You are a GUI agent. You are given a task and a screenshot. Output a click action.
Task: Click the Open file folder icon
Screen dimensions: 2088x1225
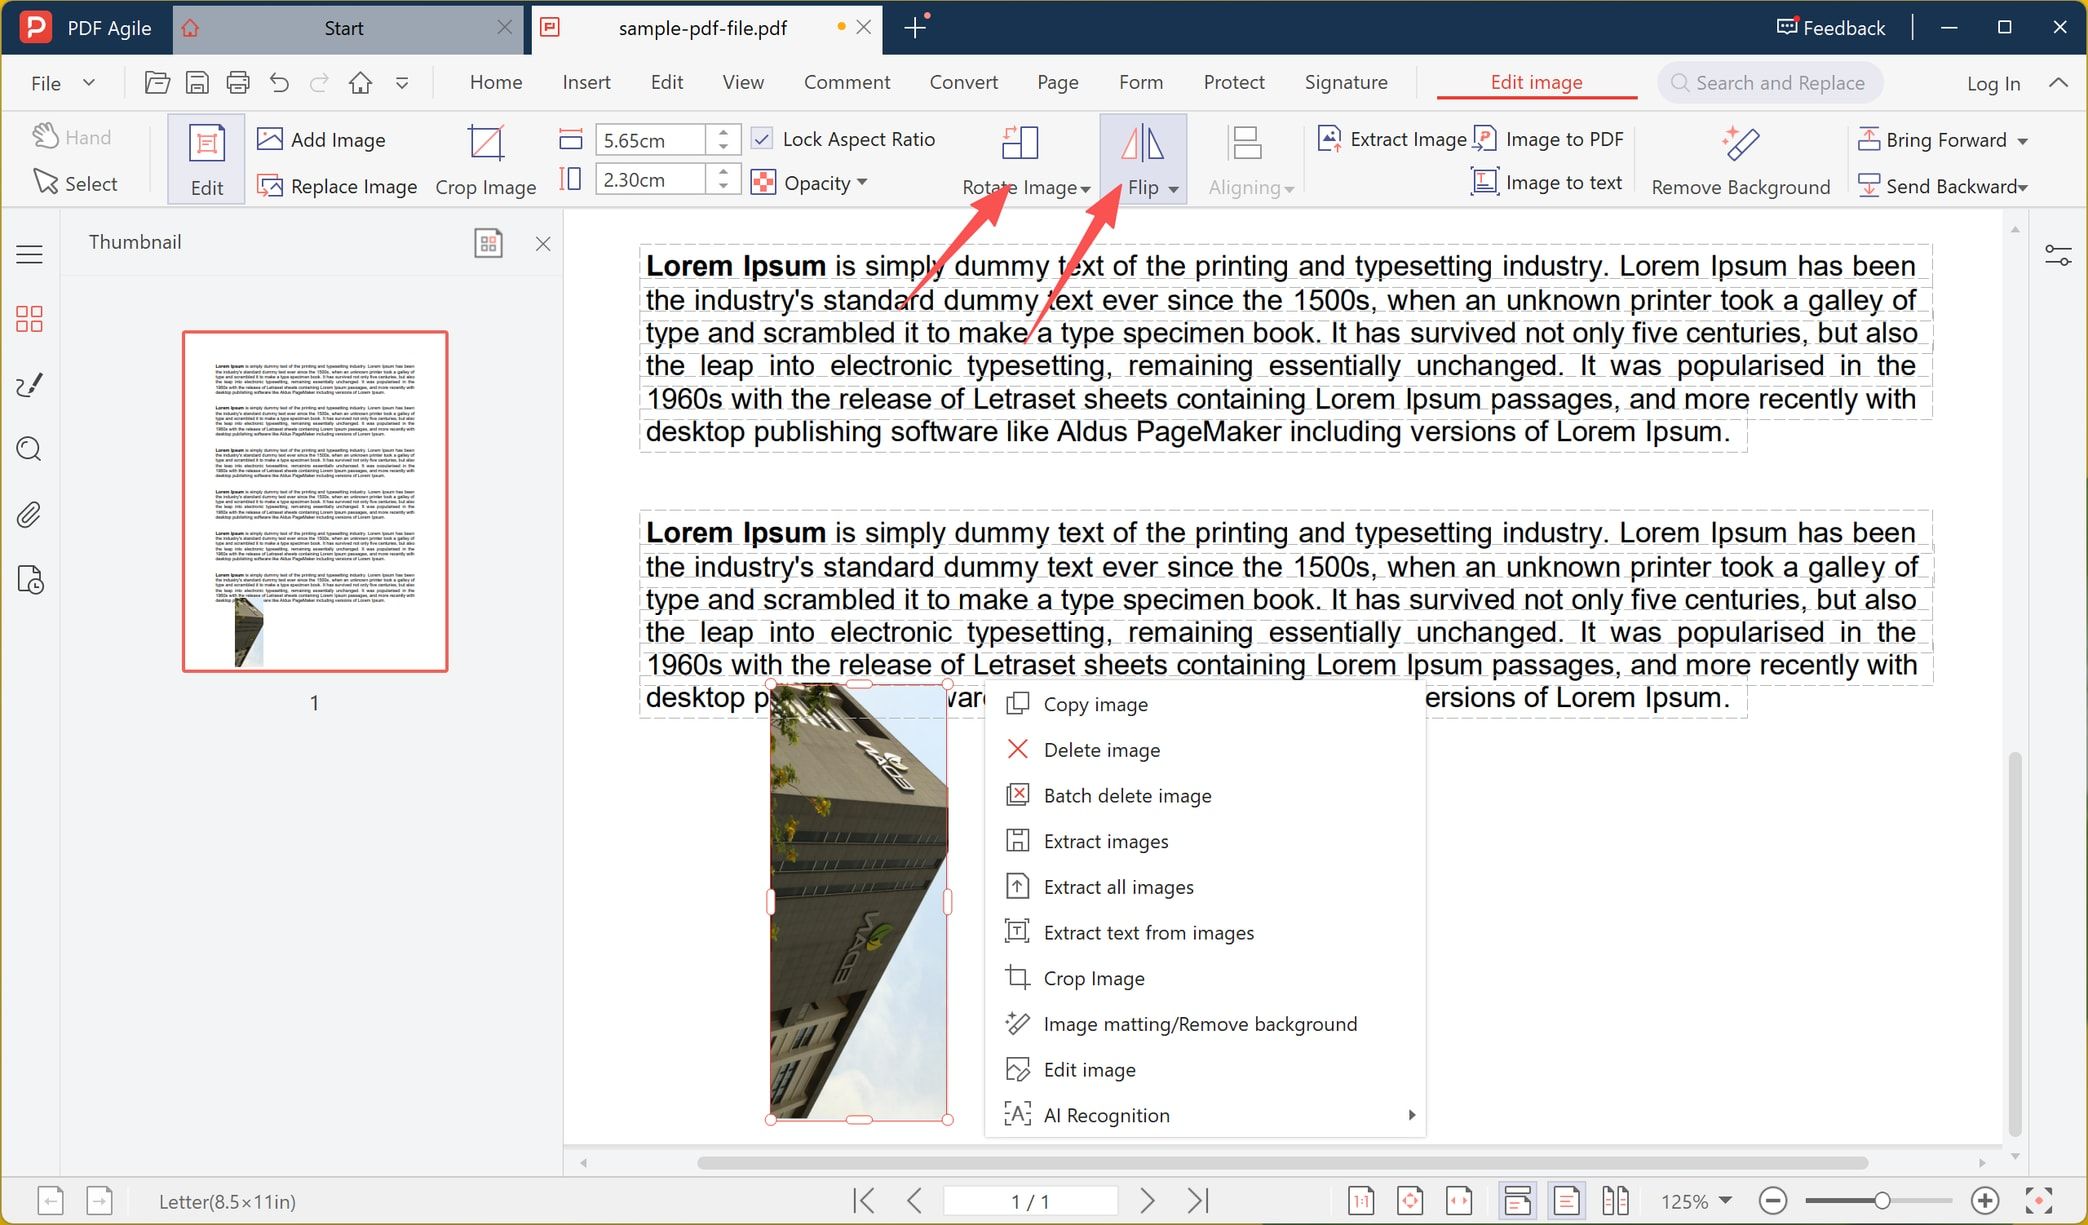157,83
